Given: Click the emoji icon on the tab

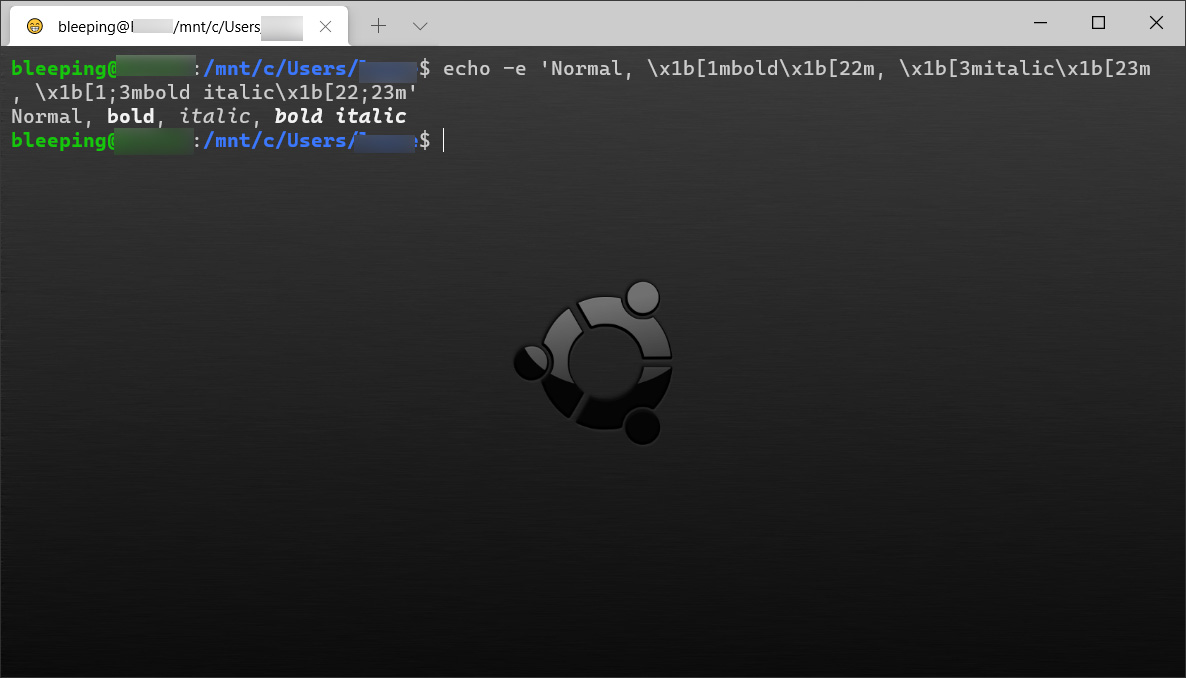Looking at the screenshot, I should 35,26.
